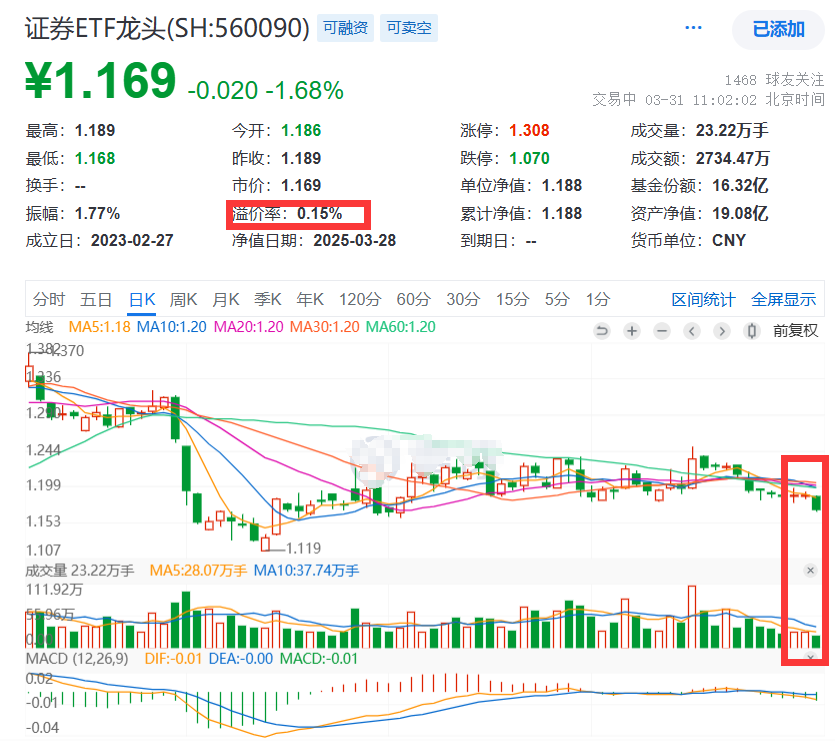Viewport: 835px width, 741px height.
Task: Switch to the 周K weekly chart tab
Action: (185, 299)
